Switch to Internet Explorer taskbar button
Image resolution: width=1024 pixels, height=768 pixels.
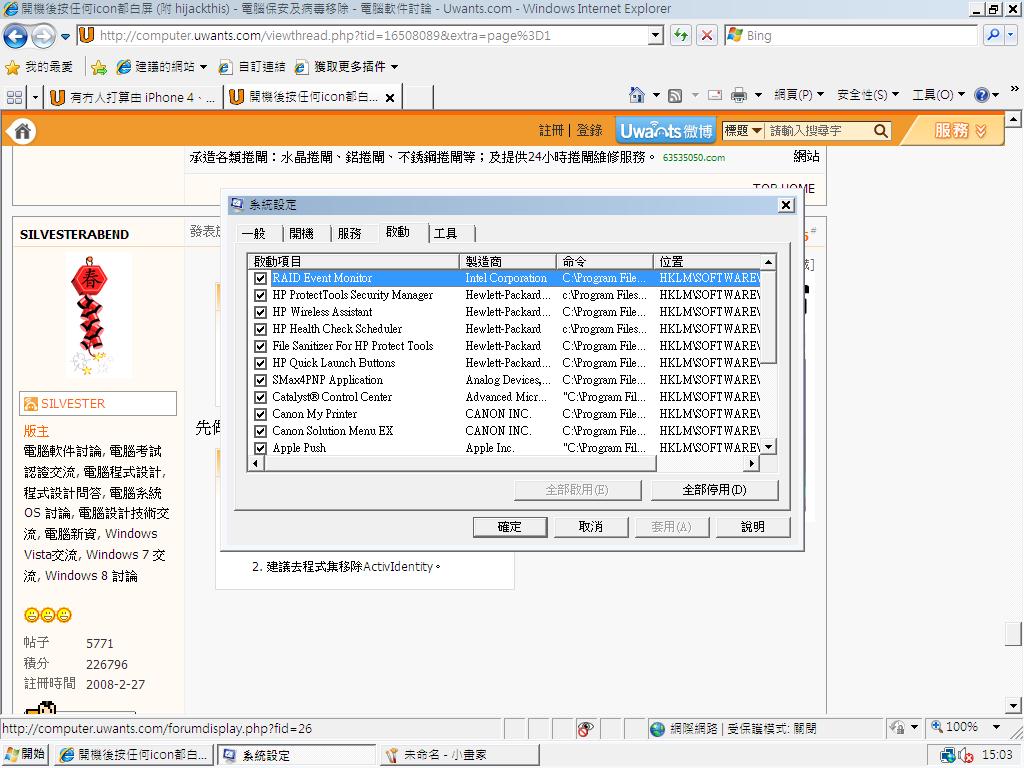tap(133, 755)
